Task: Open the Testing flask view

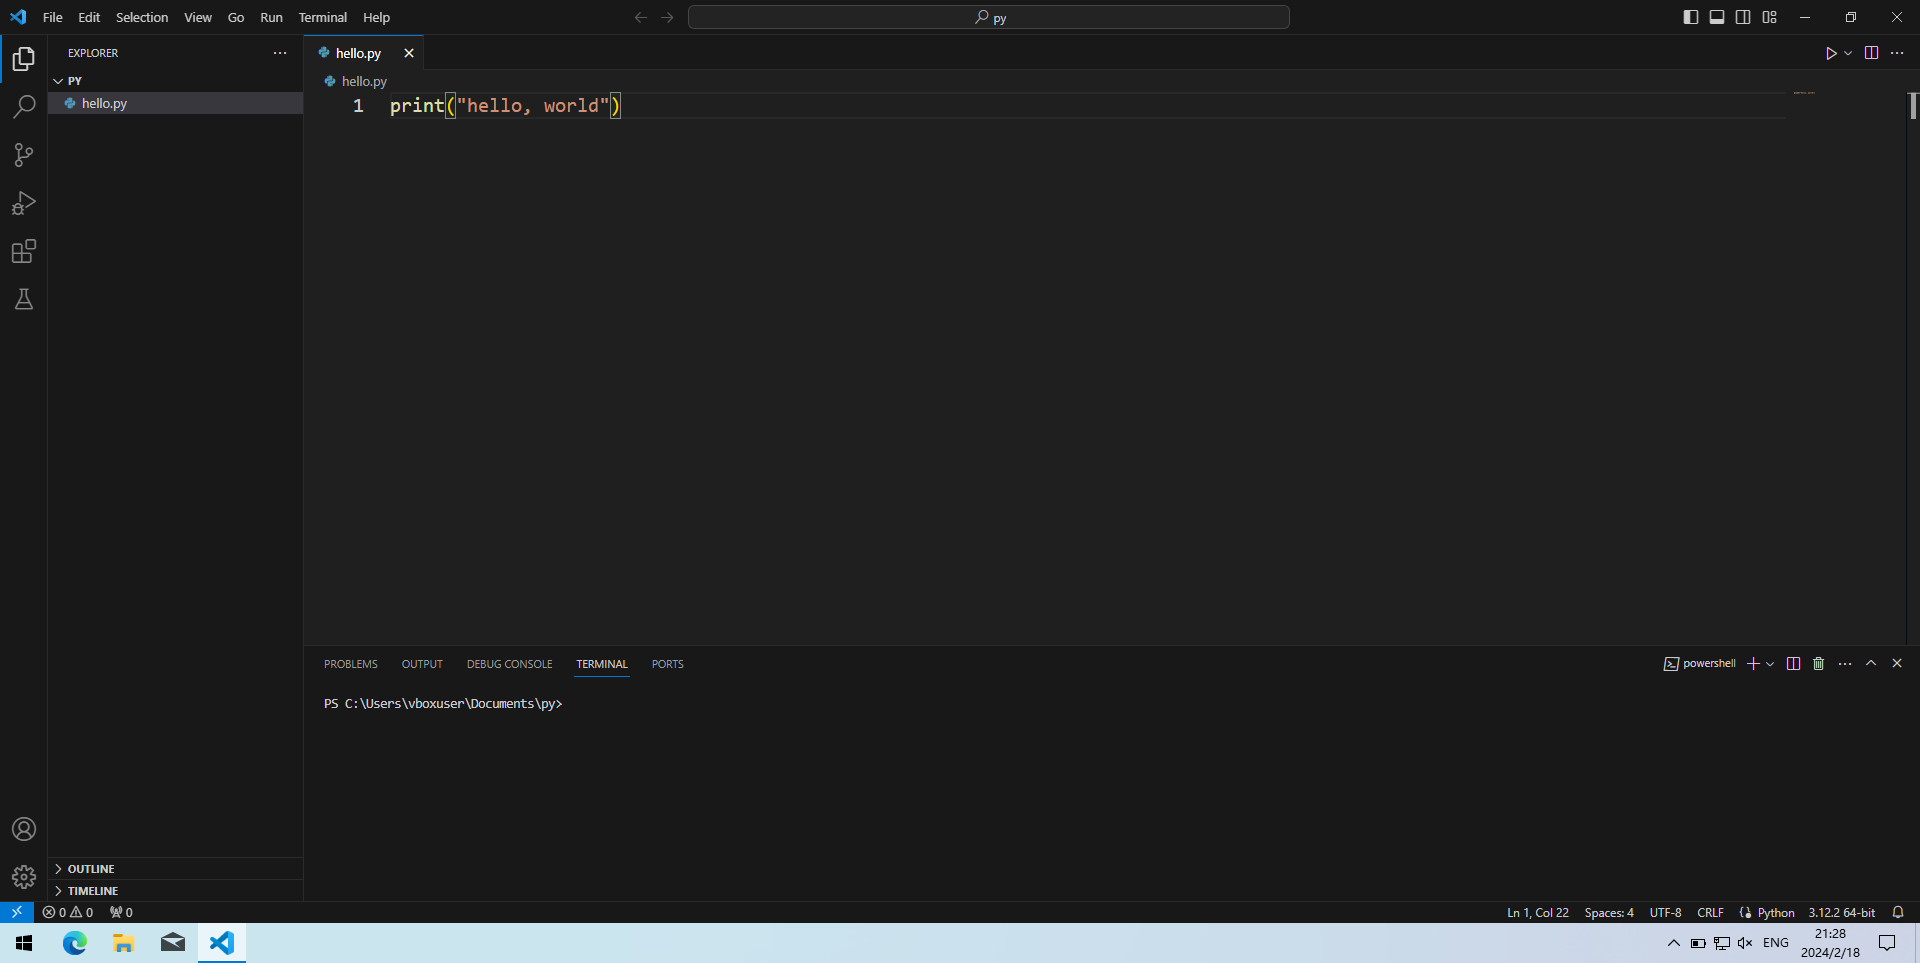Action: pos(24,299)
